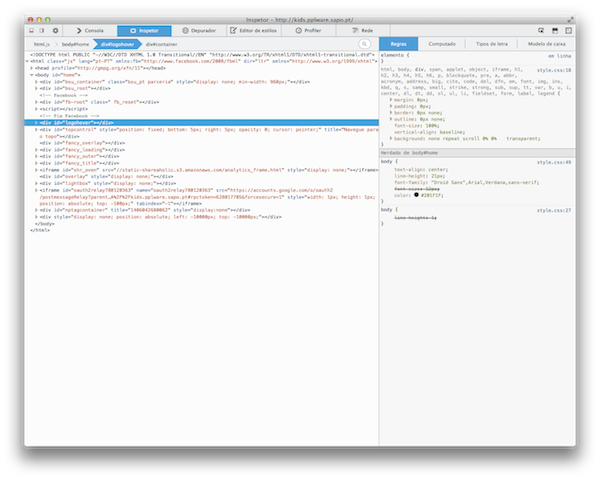
Task: Edit the 'text-align: center' declaration
Action: click(421, 170)
